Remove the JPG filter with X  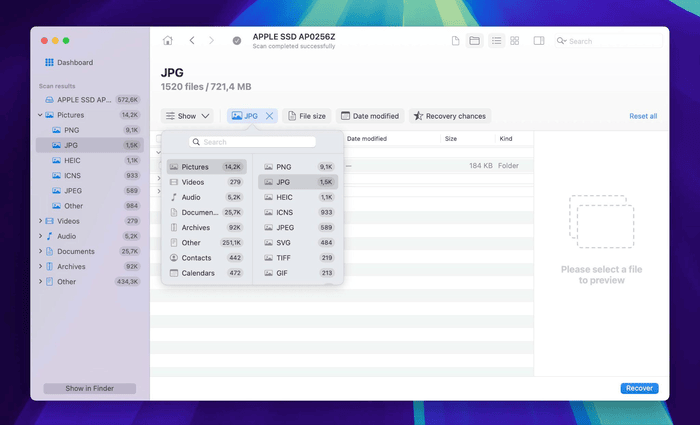(269, 116)
